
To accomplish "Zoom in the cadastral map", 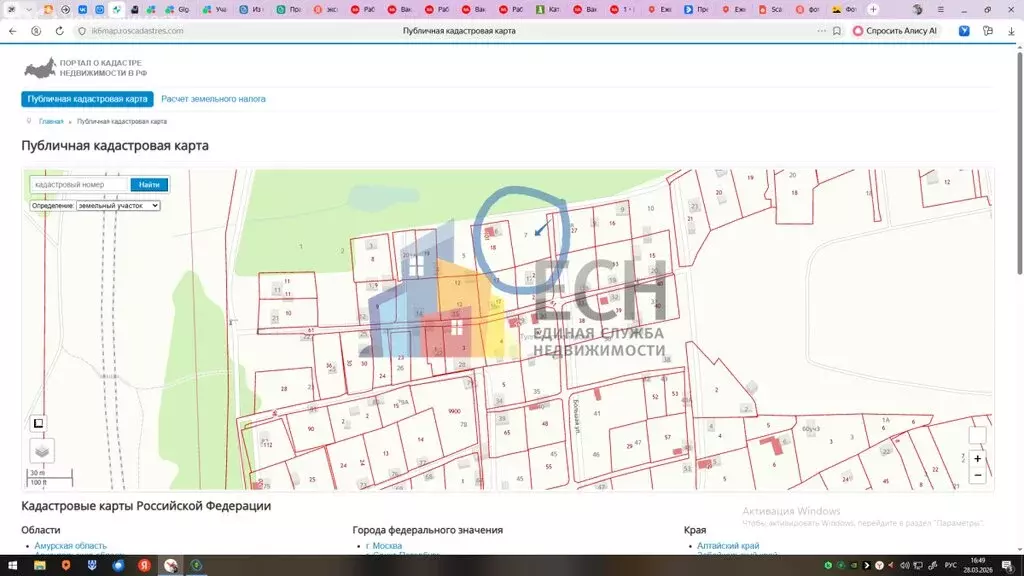I will click(x=977, y=459).
